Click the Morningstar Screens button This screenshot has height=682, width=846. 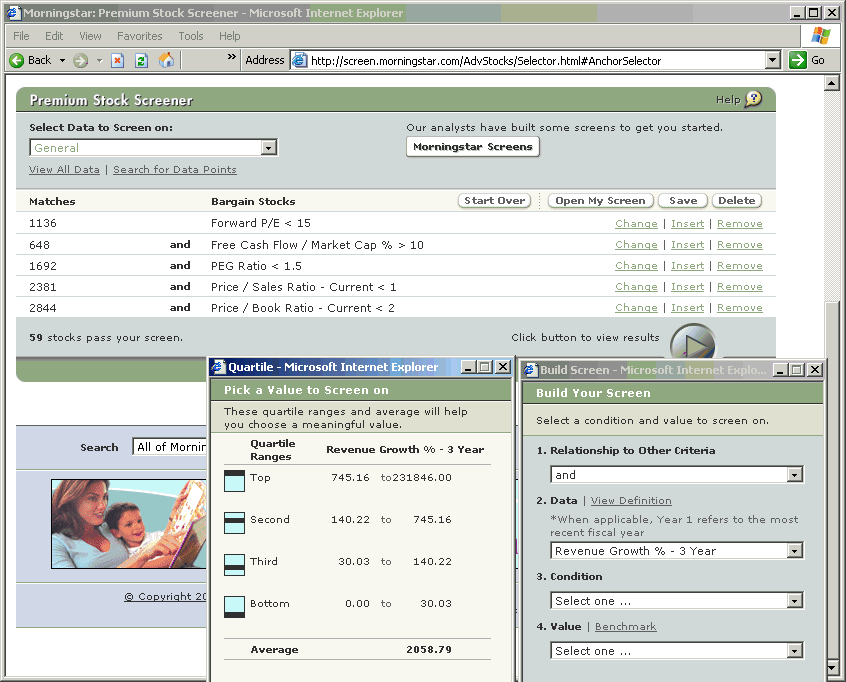(x=473, y=147)
